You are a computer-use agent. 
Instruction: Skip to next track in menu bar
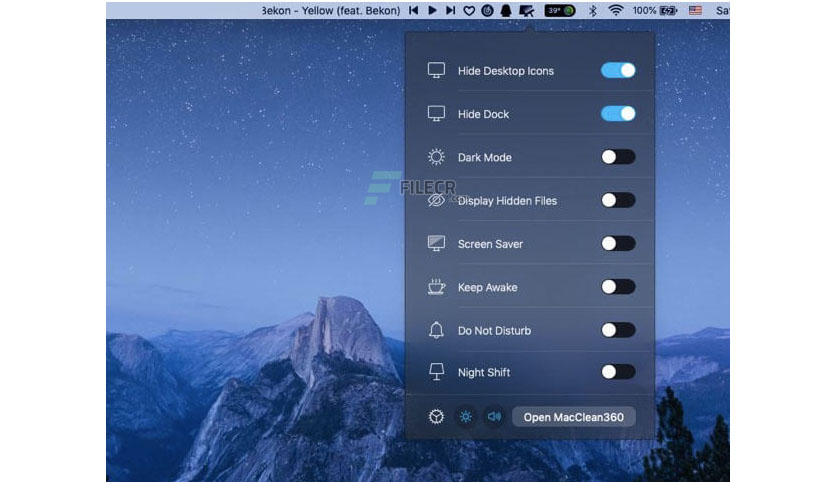point(451,10)
